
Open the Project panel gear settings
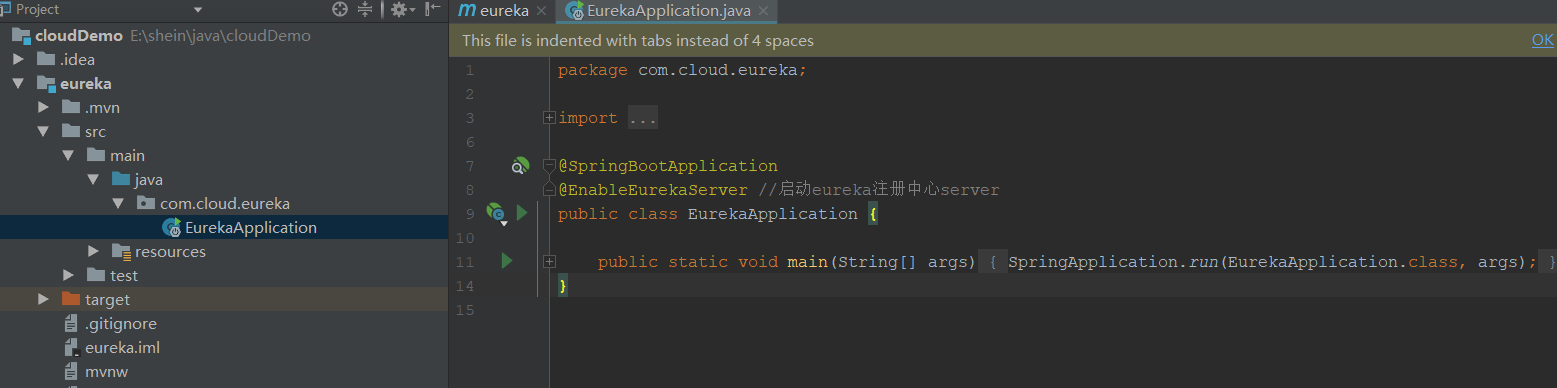pyautogui.click(x=402, y=9)
